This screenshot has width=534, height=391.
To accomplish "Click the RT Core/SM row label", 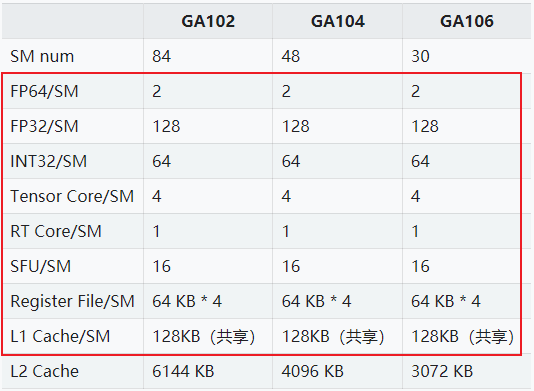I will [x=56, y=232].
